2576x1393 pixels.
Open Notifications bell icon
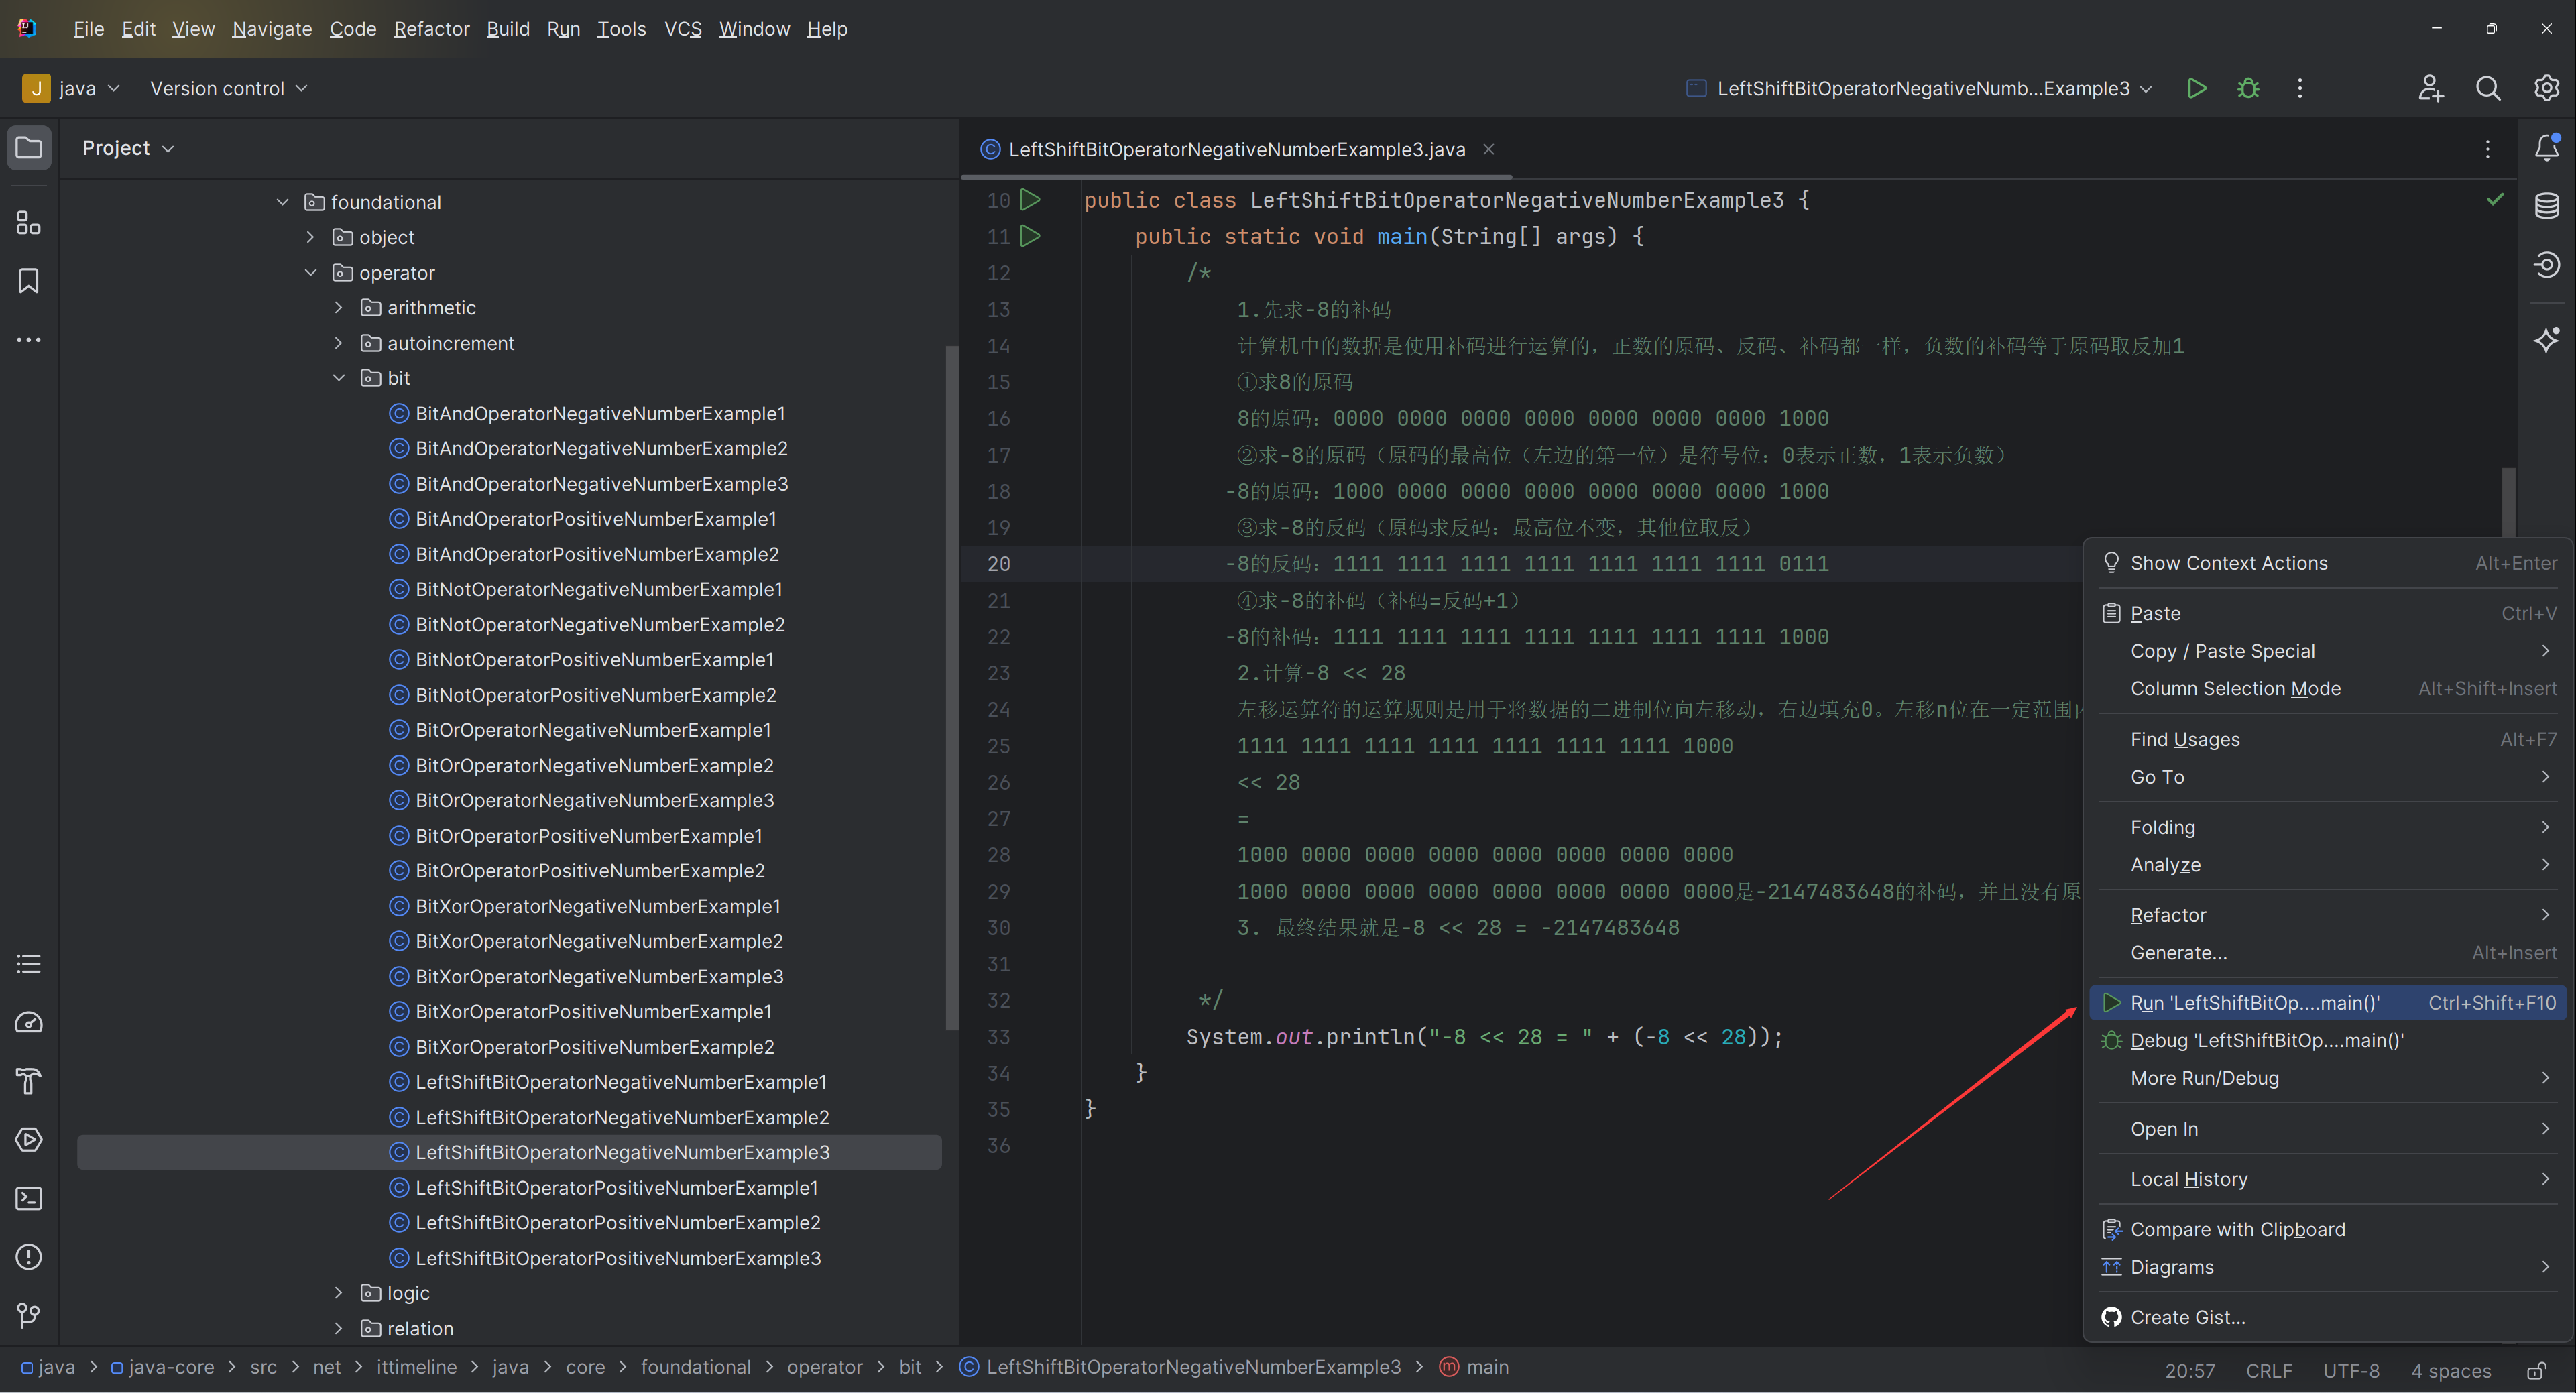(x=2546, y=148)
